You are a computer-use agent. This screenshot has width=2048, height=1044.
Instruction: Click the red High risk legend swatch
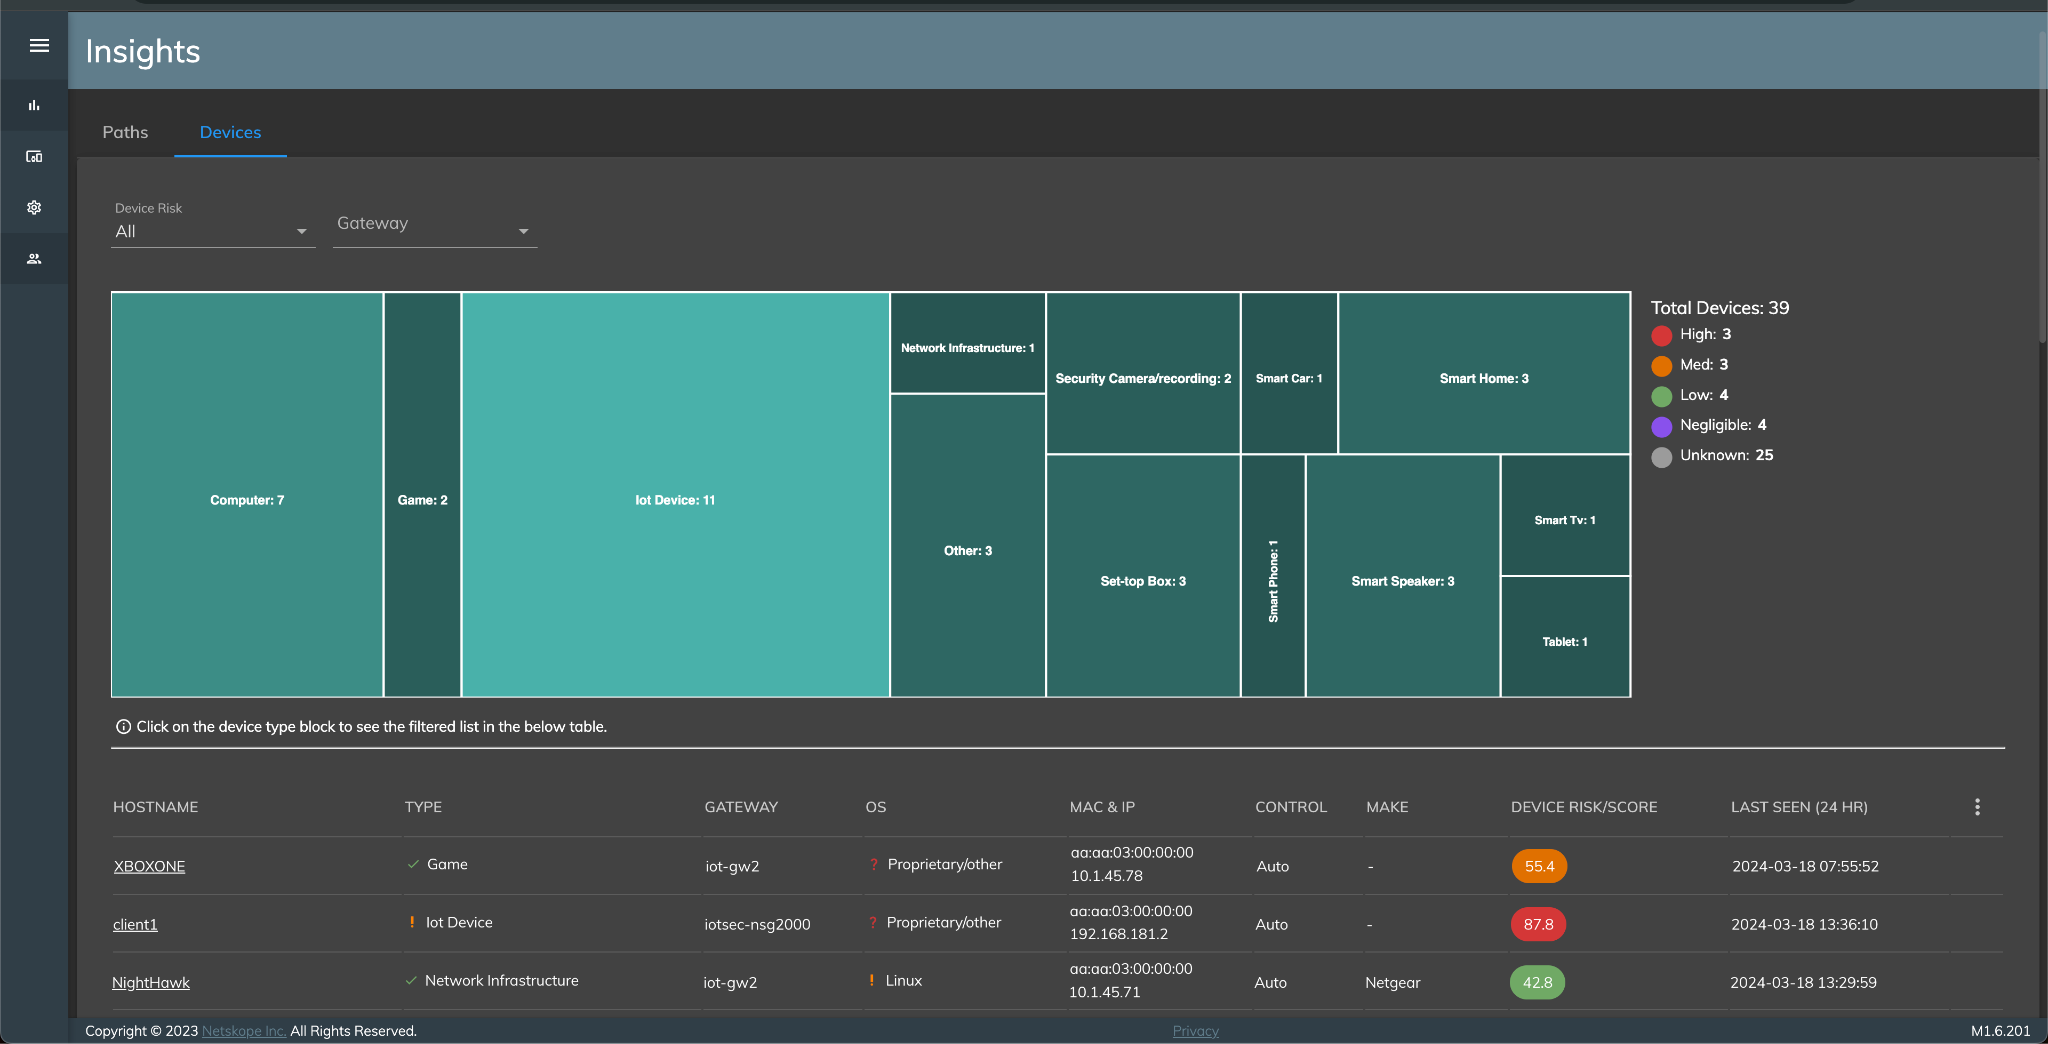(1662, 335)
